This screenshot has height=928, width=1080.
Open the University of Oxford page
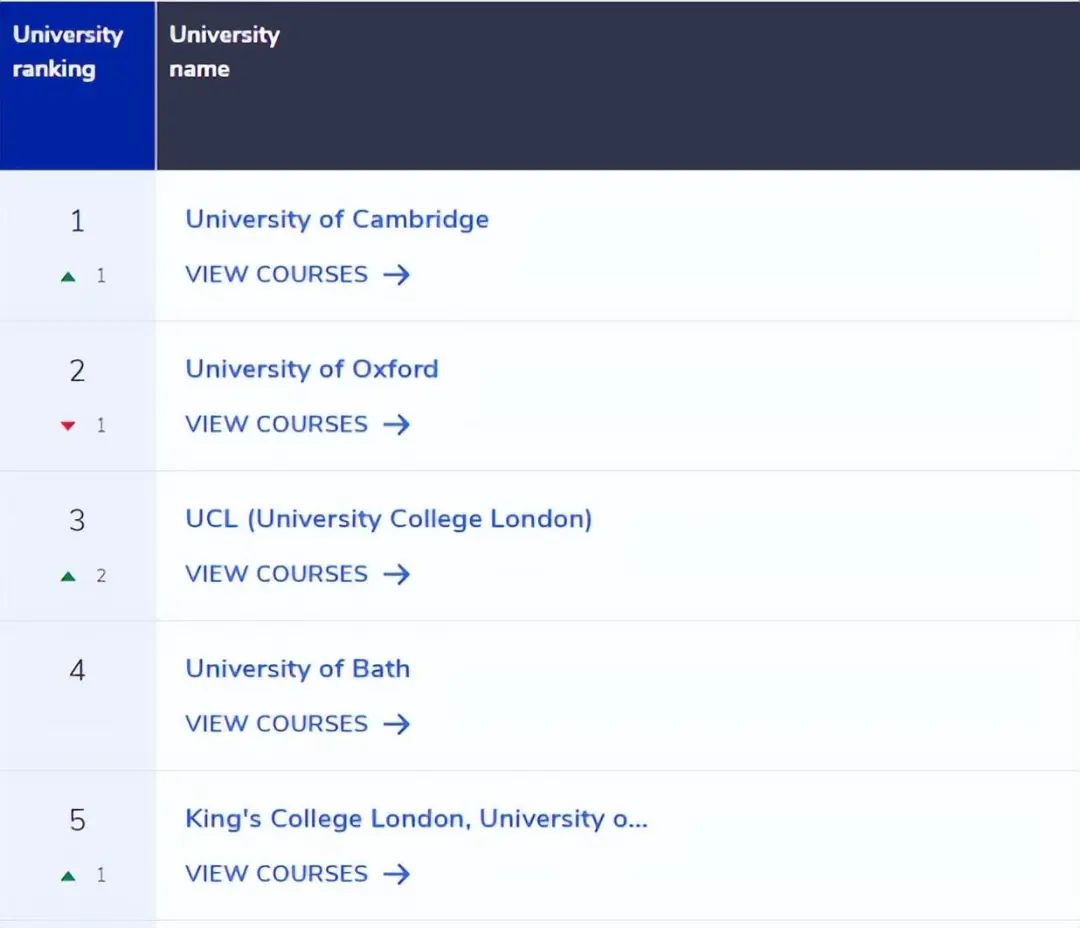(311, 369)
